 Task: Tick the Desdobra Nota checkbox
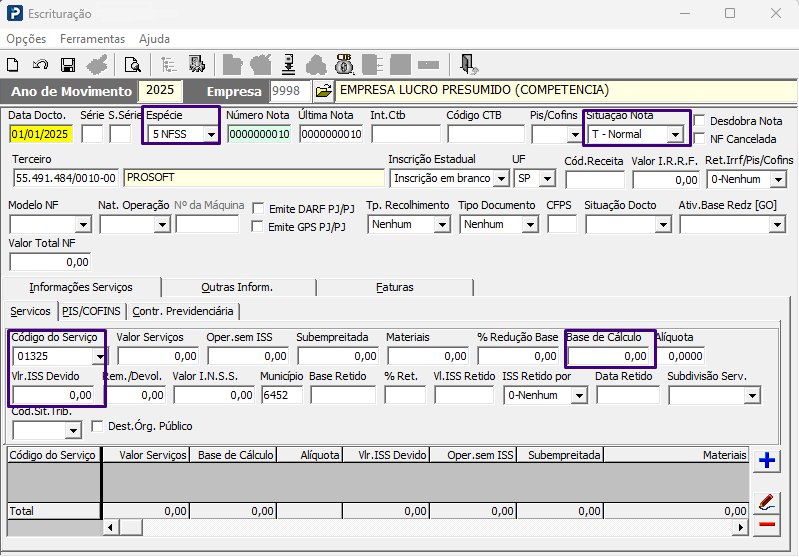point(700,121)
